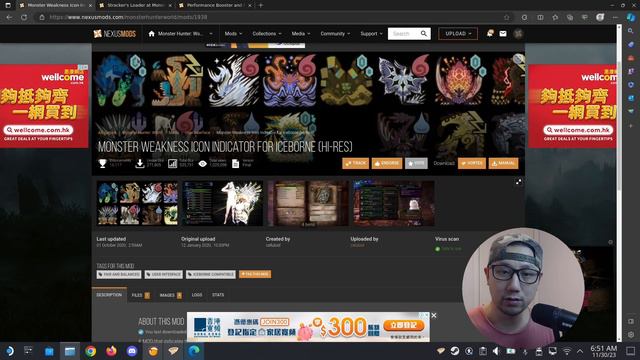
Task: Open the white hunter figure thumbnail
Action: click(x=223, y=203)
